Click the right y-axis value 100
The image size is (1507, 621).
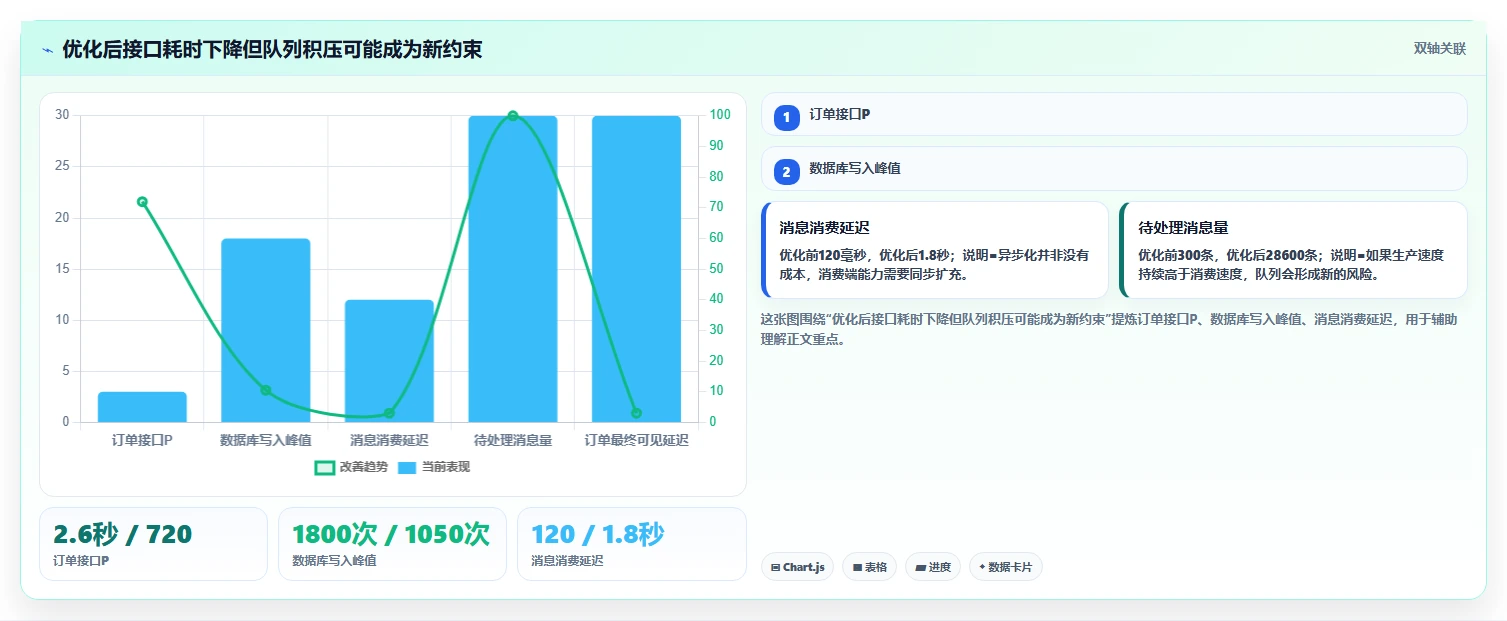pos(719,115)
